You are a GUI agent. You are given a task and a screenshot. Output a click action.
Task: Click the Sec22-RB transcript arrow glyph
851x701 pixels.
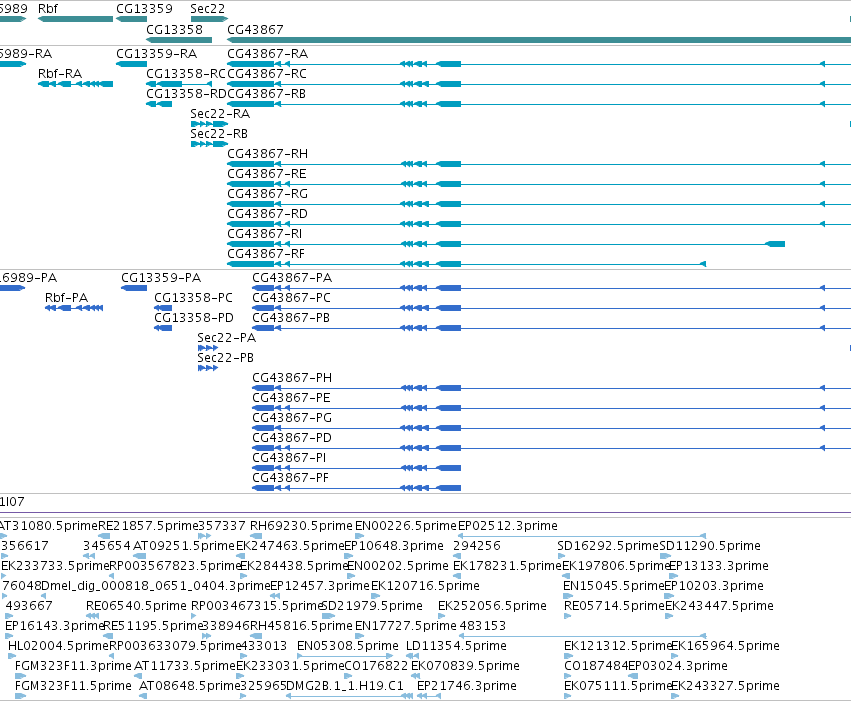(209, 144)
